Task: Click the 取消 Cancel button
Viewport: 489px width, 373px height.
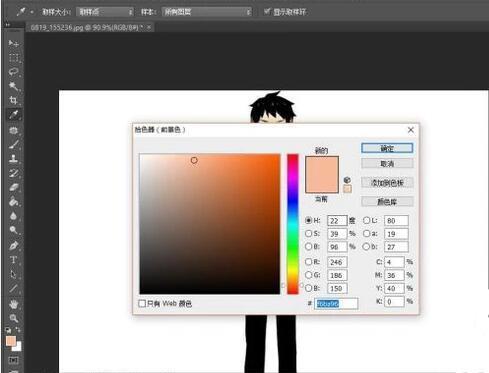Action: (387, 163)
